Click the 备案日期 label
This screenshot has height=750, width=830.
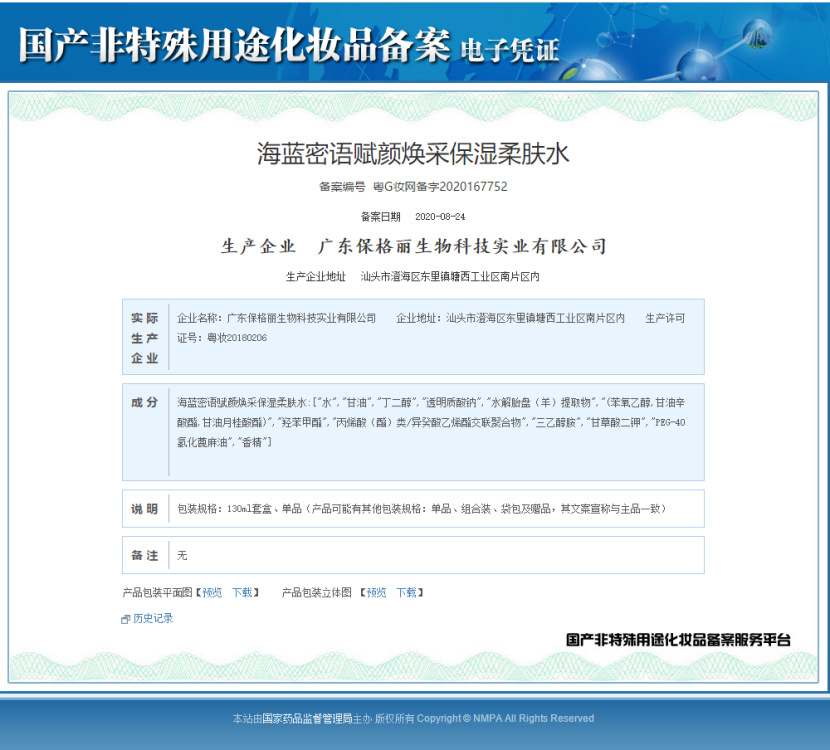(x=381, y=216)
